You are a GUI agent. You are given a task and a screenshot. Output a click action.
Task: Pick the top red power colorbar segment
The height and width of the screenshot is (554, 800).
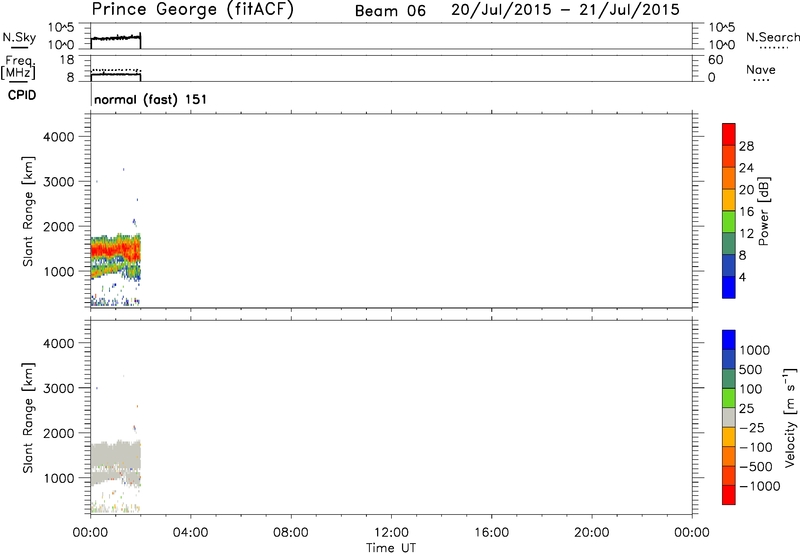[x=729, y=134]
